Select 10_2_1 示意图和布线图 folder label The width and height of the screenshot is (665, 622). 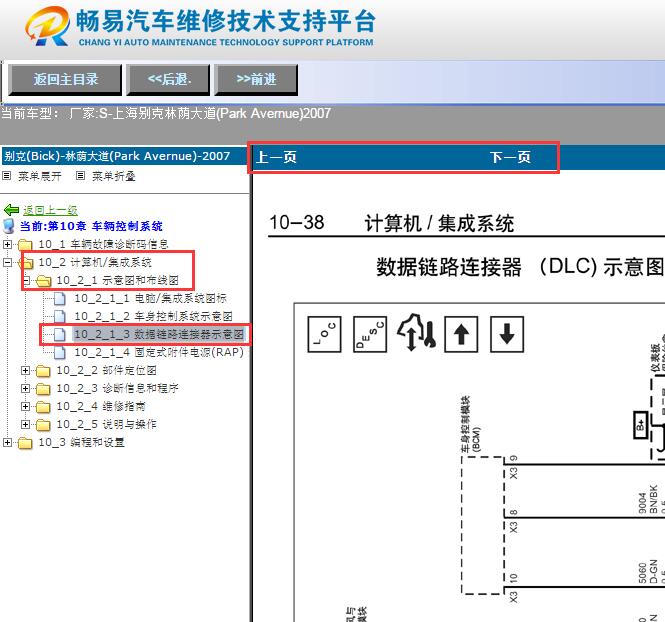pyautogui.click(x=117, y=280)
